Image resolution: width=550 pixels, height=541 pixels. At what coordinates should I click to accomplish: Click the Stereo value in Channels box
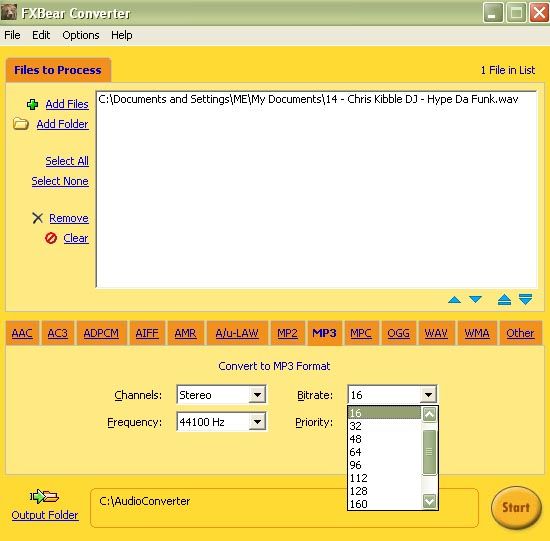(195, 395)
